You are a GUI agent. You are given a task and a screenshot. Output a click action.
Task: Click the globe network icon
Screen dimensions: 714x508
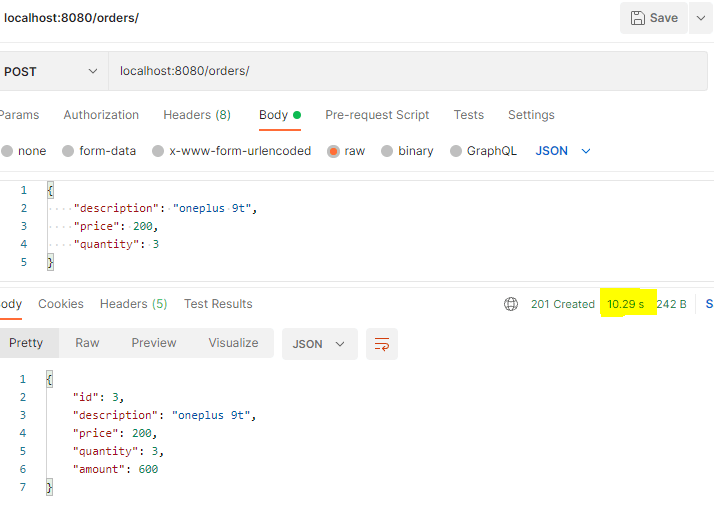(x=511, y=304)
